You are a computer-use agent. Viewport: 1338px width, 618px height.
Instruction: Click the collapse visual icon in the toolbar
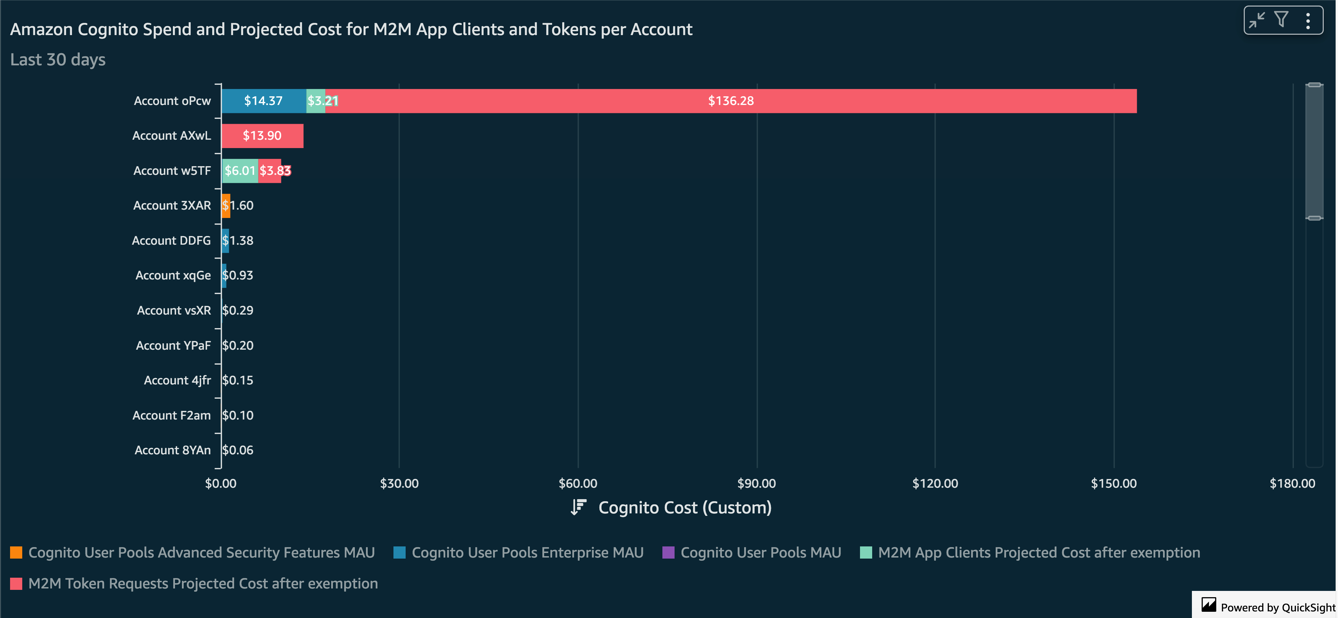click(1257, 19)
